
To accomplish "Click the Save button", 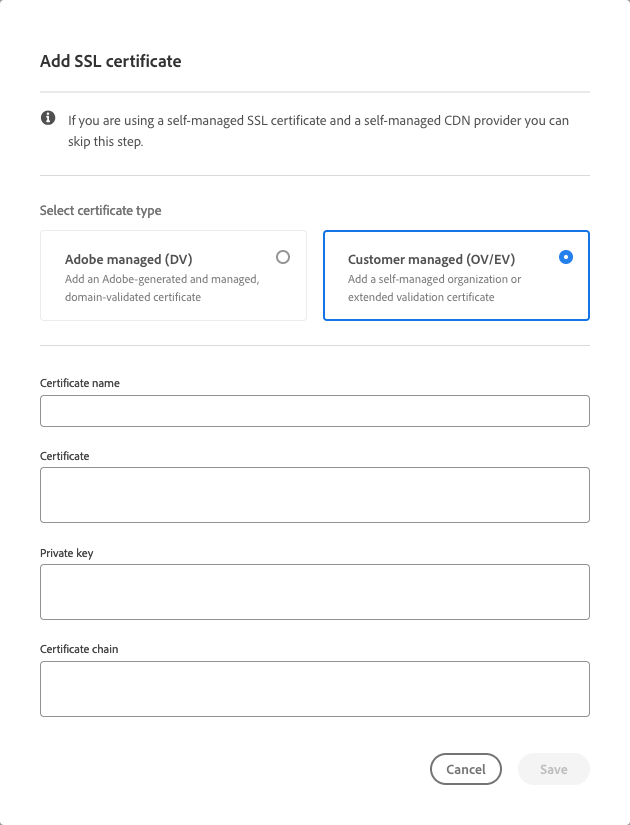I will click(553, 769).
